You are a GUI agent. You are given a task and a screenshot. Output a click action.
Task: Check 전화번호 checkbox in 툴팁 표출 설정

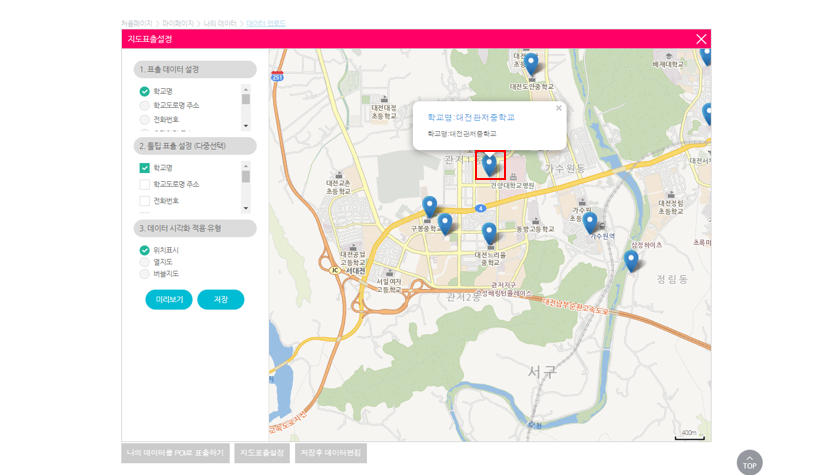144,201
